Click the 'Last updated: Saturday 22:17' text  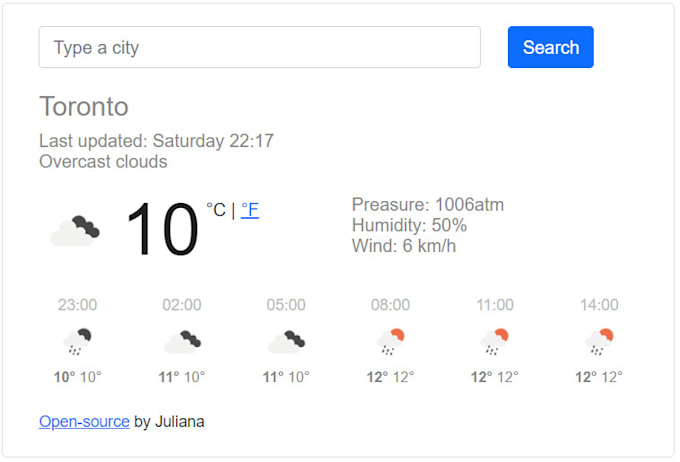point(156,141)
